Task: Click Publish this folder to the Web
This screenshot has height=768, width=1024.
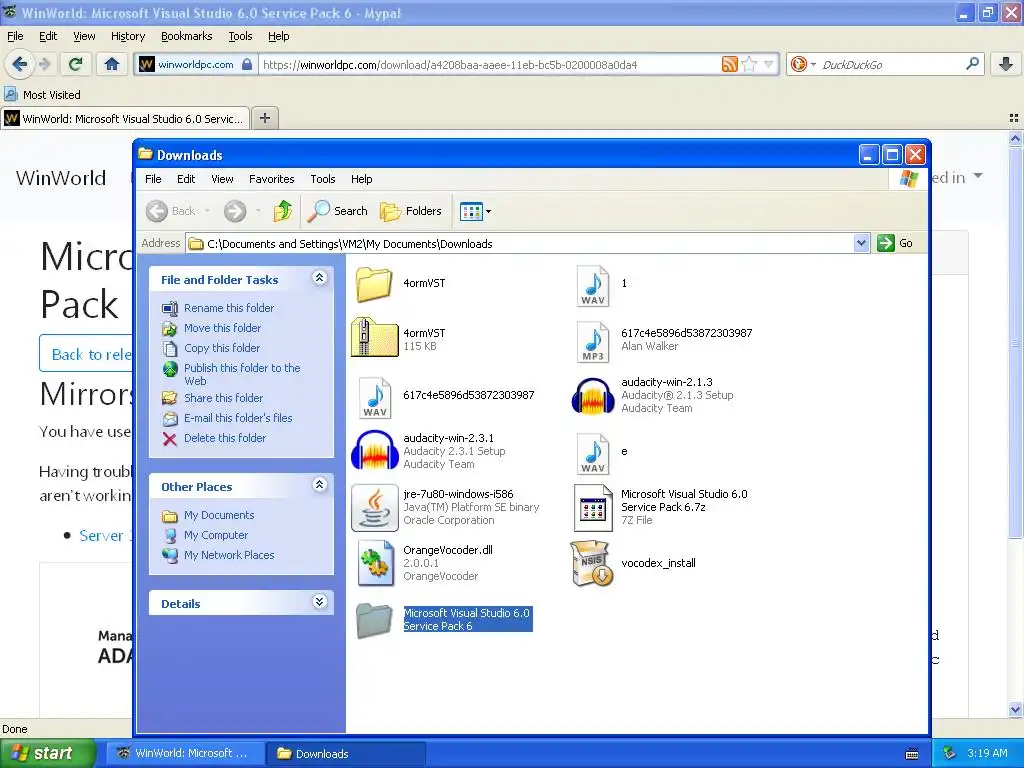Action: pyautogui.click(x=242, y=374)
